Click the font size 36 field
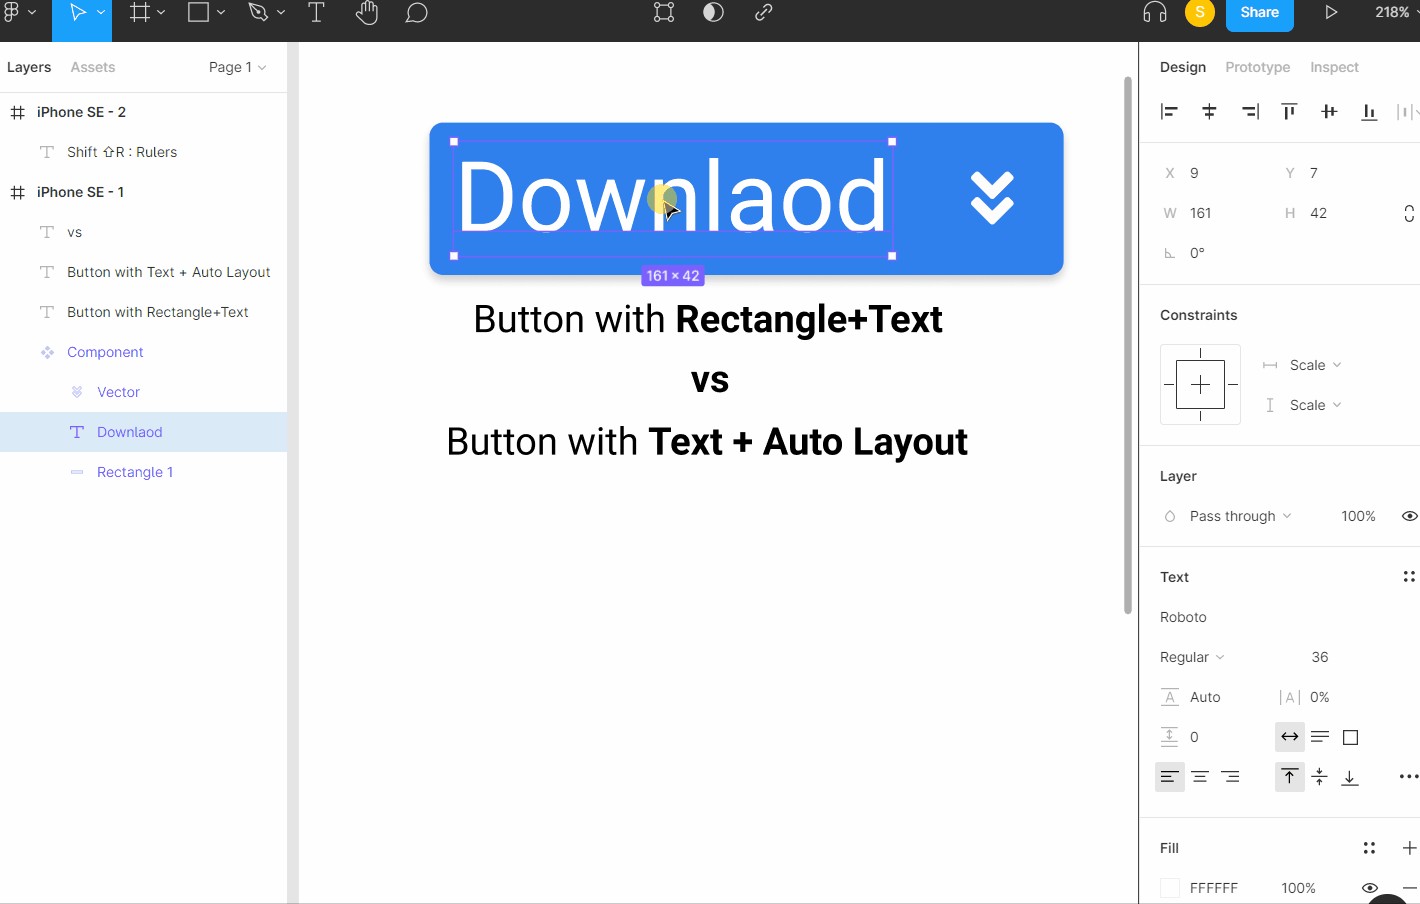1420x904 pixels. pyautogui.click(x=1320, y=657)
